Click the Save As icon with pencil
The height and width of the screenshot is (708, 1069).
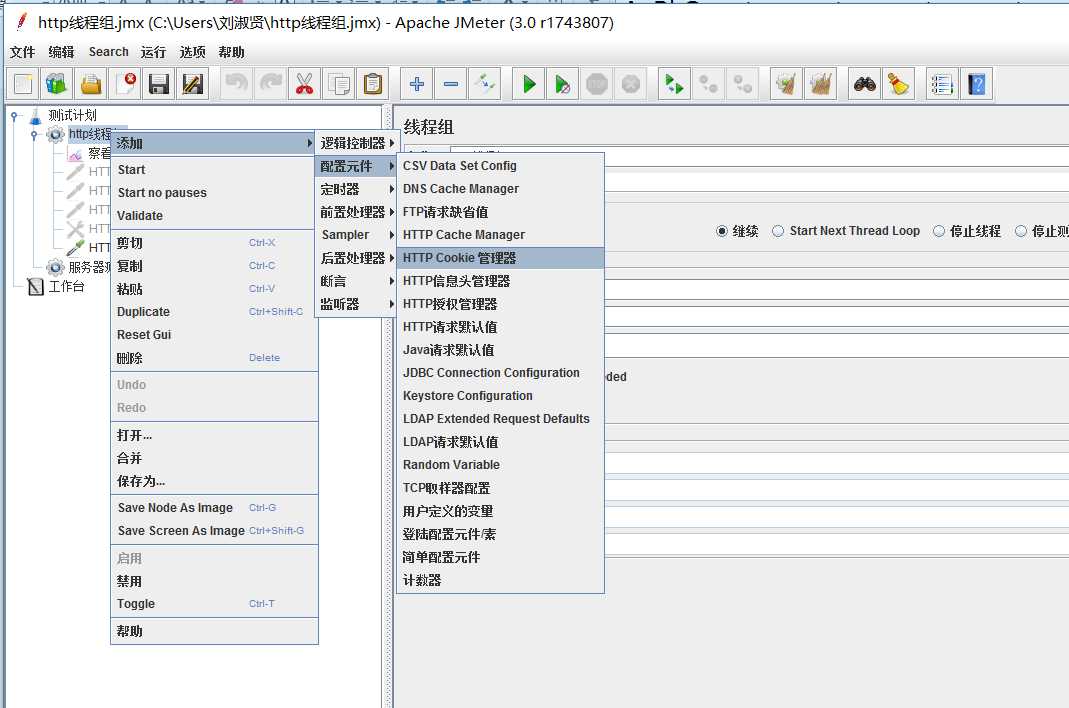coord(193,85)
